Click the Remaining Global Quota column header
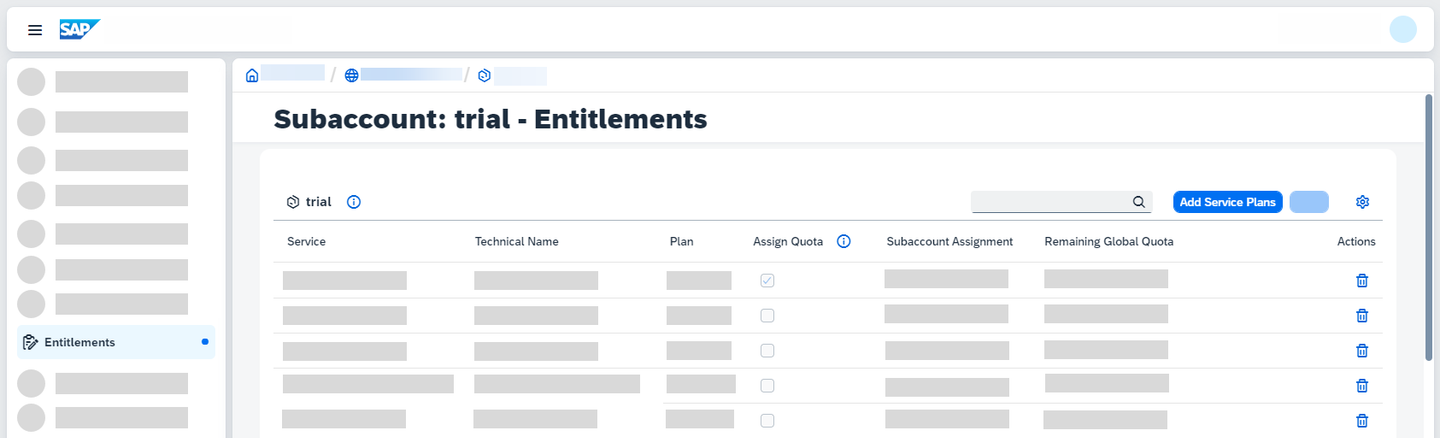The height and width of the screenshot is (438, 1440). click(x=1109, y=241)
